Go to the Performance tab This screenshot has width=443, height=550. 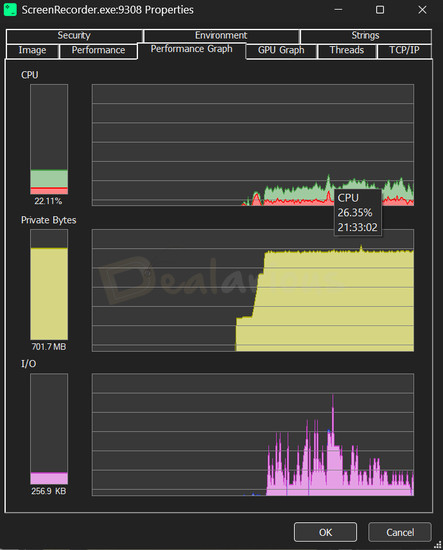[x=98, y=51]
